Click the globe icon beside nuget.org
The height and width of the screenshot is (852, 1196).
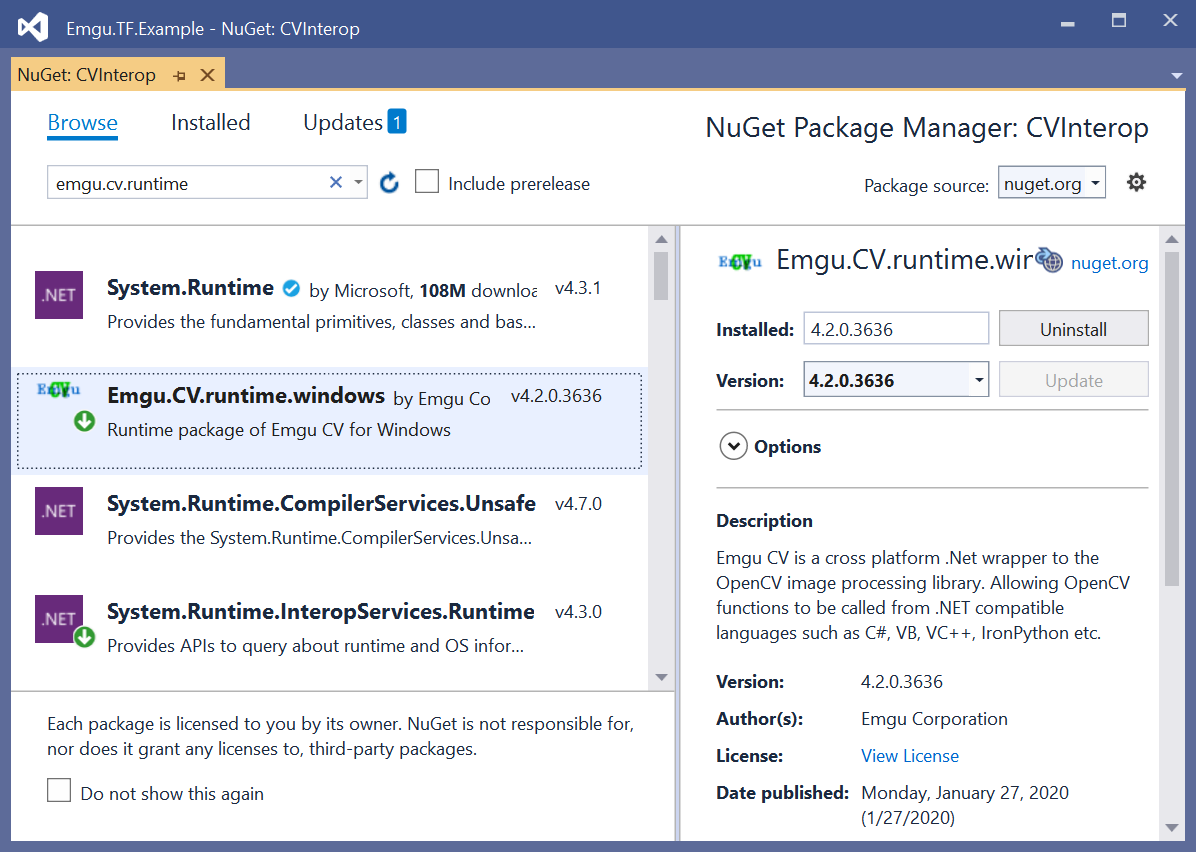(1049, 260)
